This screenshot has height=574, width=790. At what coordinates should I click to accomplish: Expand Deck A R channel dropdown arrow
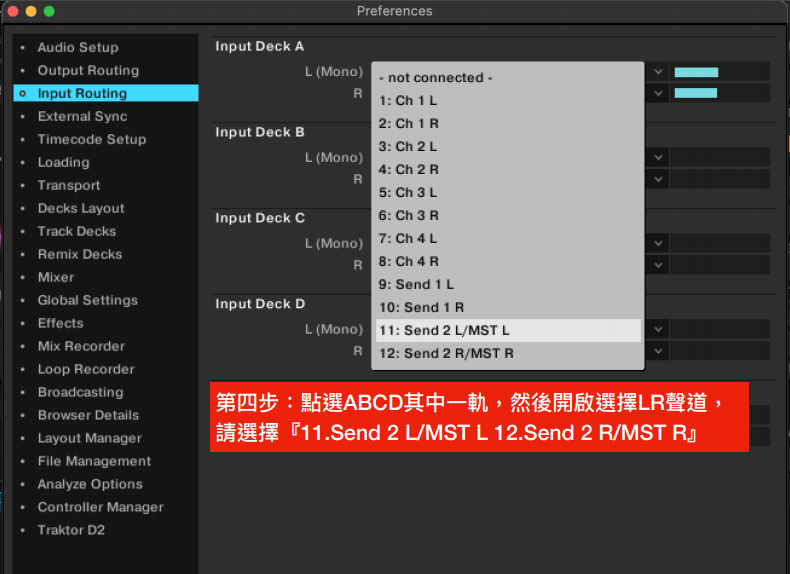[657, 93]
